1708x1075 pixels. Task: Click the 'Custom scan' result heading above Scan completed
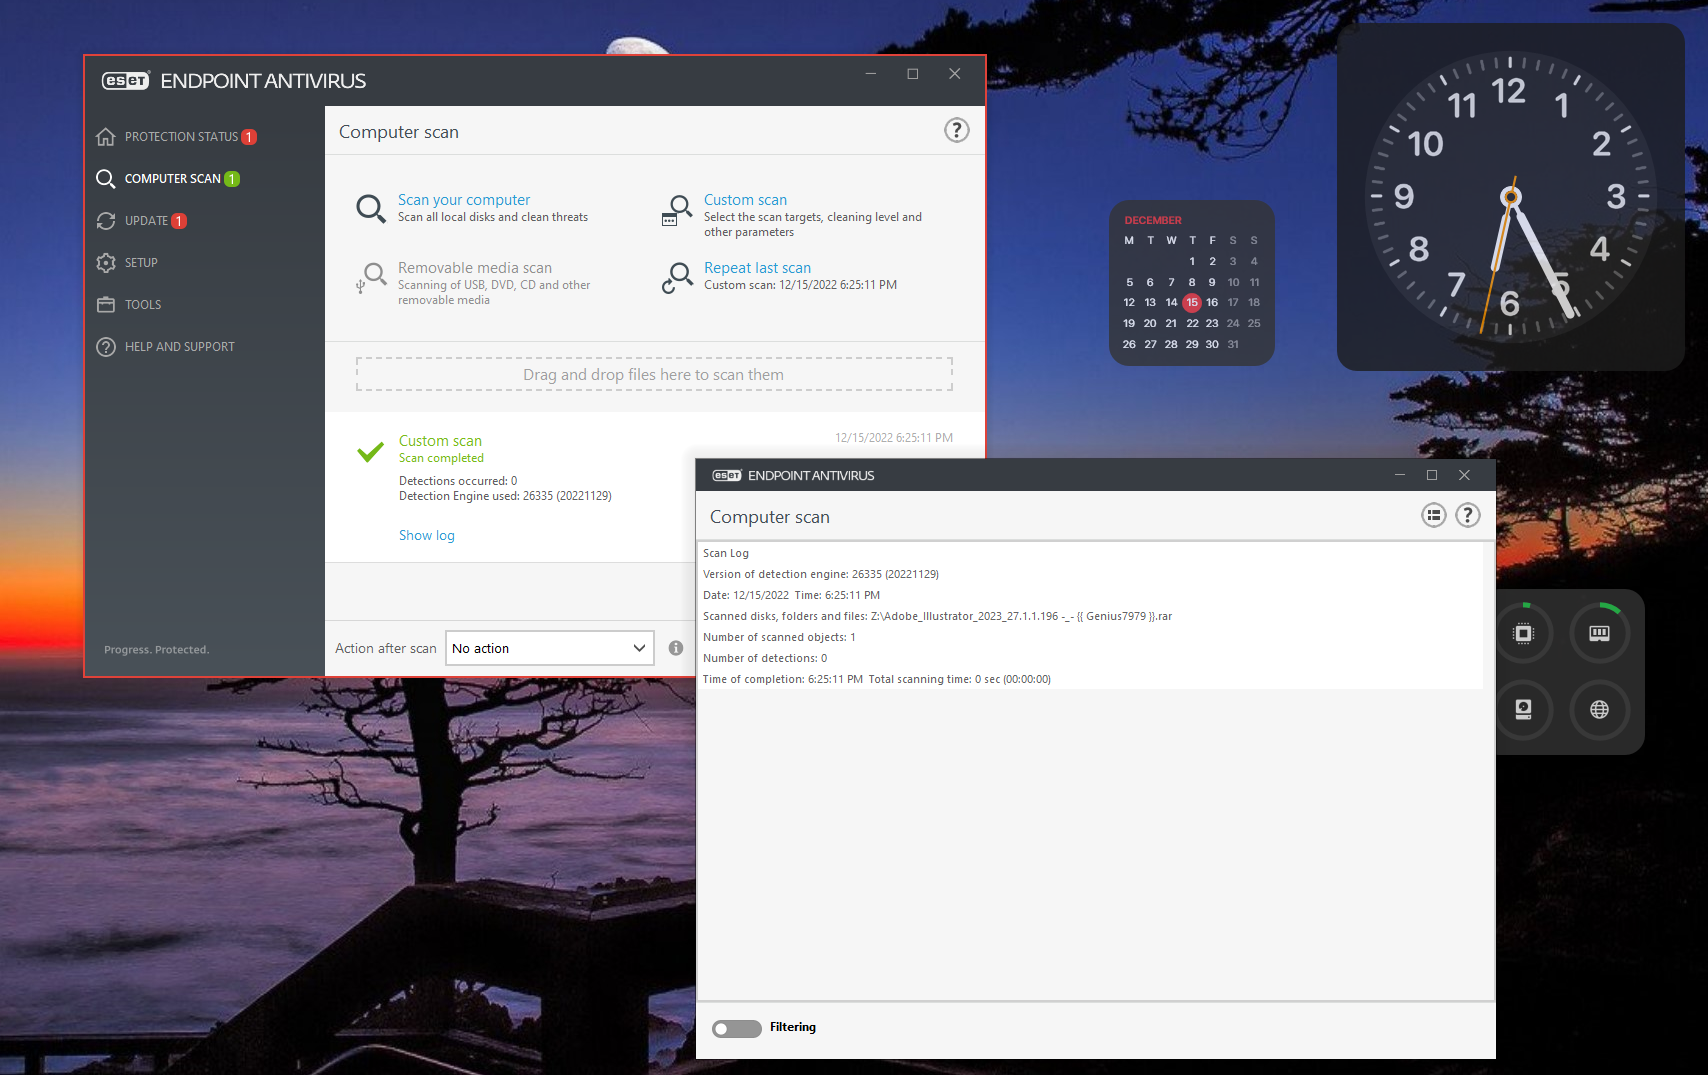440,441
